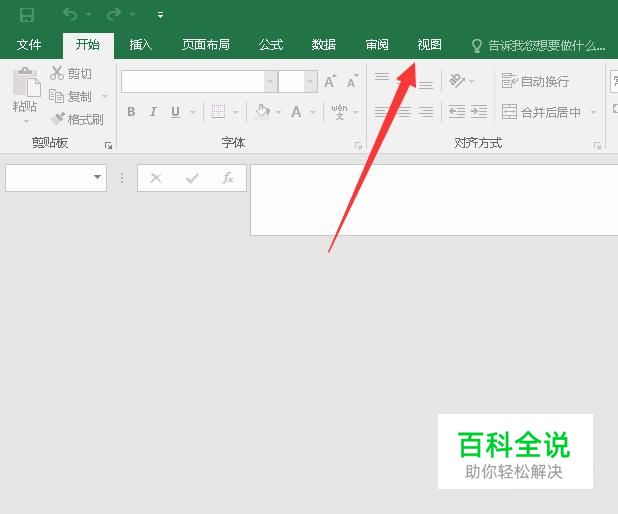Switch to the 视图 ribbon tab
618x514 pixels.
pyautogui.click(x=430, y=45)
